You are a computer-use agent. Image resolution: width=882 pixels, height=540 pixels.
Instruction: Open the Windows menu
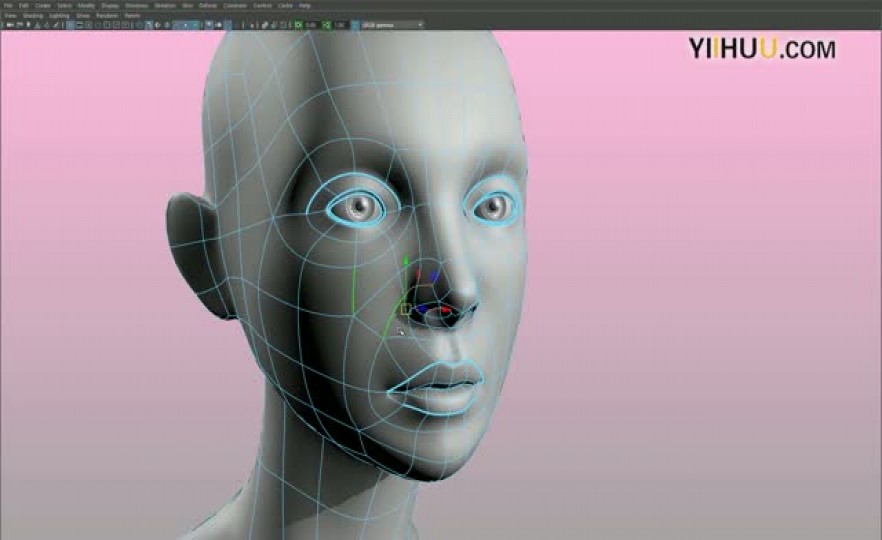(136, 6)
